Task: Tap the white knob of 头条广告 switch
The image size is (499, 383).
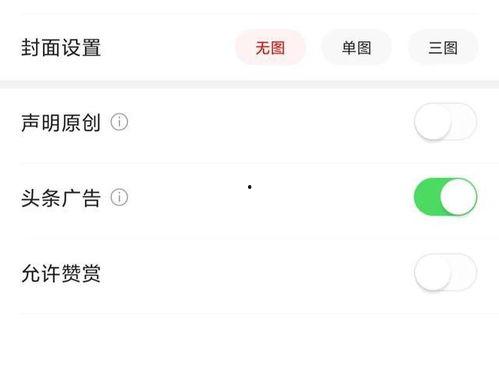Action: coord(458,197)
